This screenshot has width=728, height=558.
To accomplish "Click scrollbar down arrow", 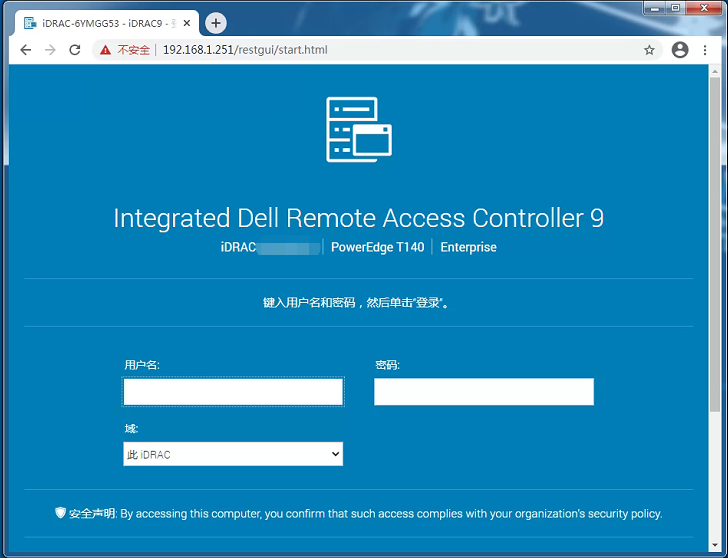I will pyautogui.click(x=715, y=545).
